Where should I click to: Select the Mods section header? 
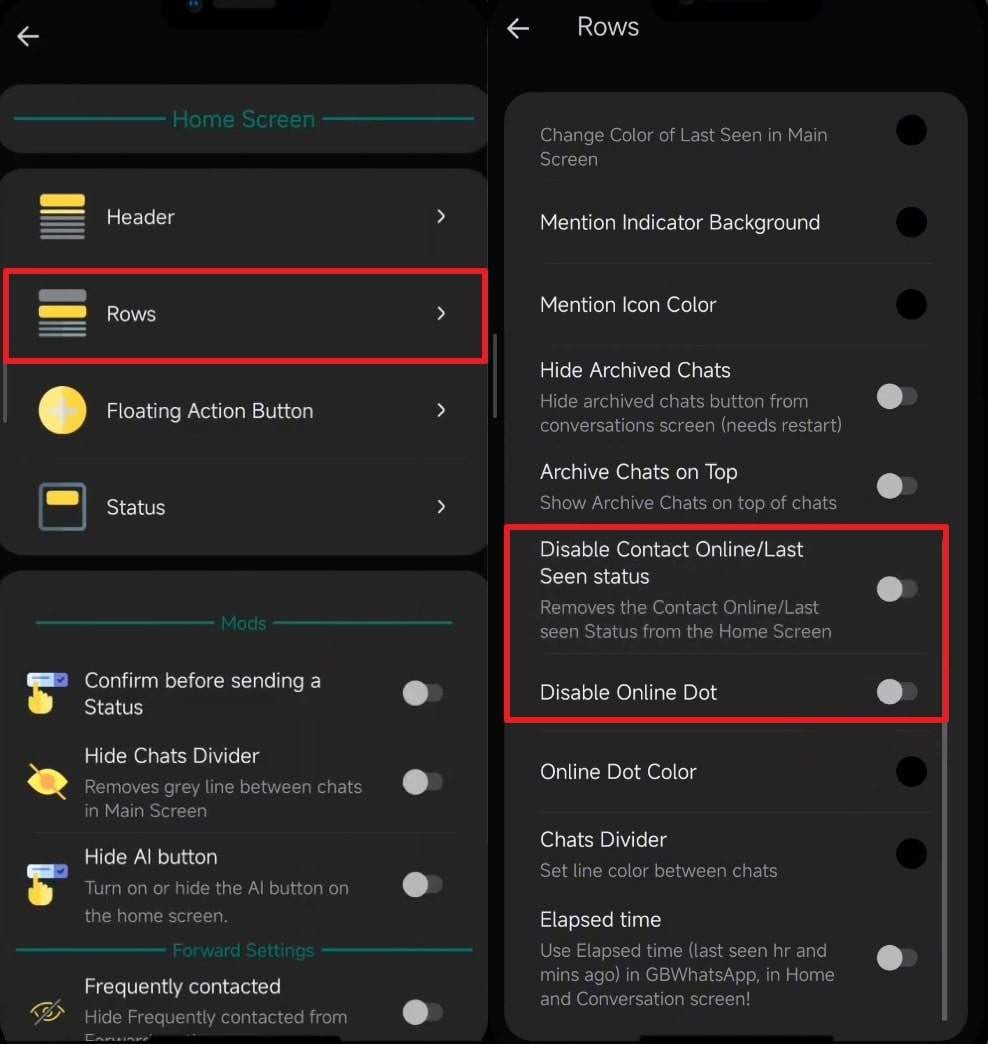pyautogui.click(x=243, y=622)
